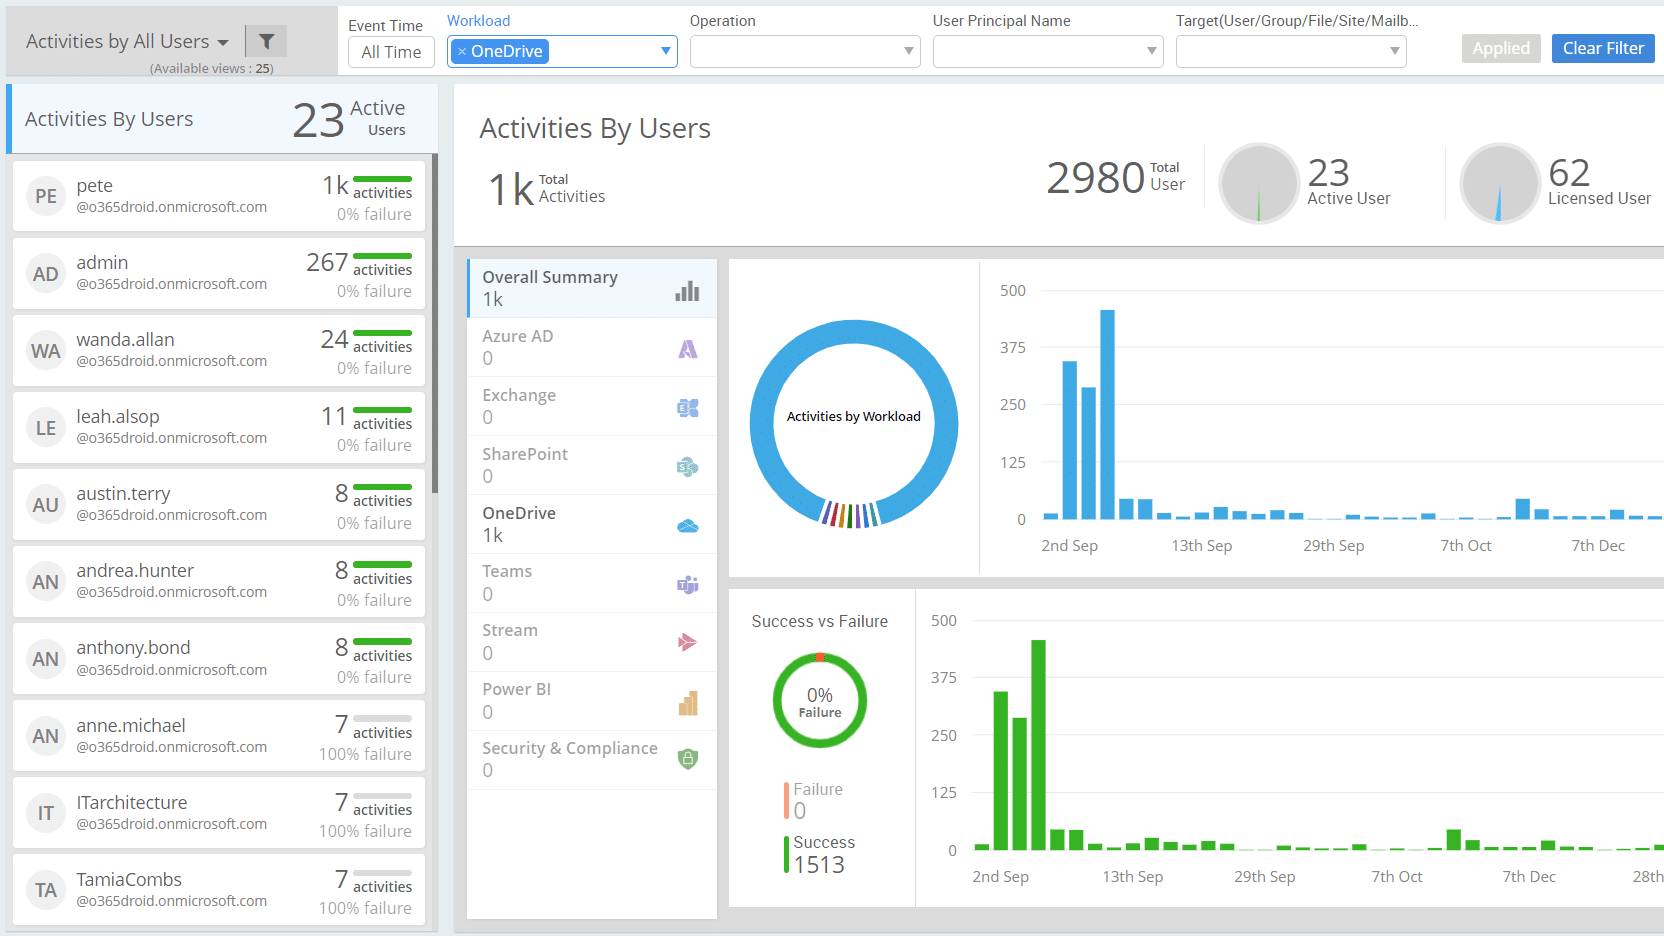
Task: Open the Operation filter dropdown
Action: [804, 51]
